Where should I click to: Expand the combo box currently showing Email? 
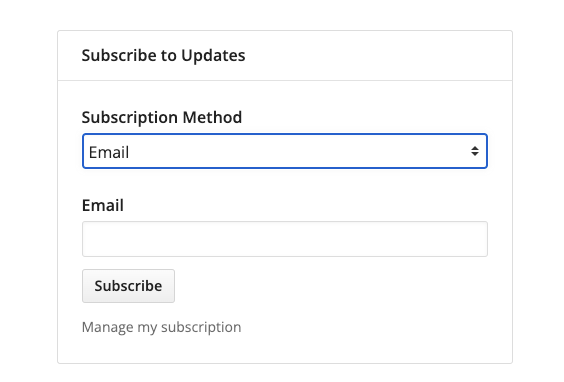tap(285, 151)
